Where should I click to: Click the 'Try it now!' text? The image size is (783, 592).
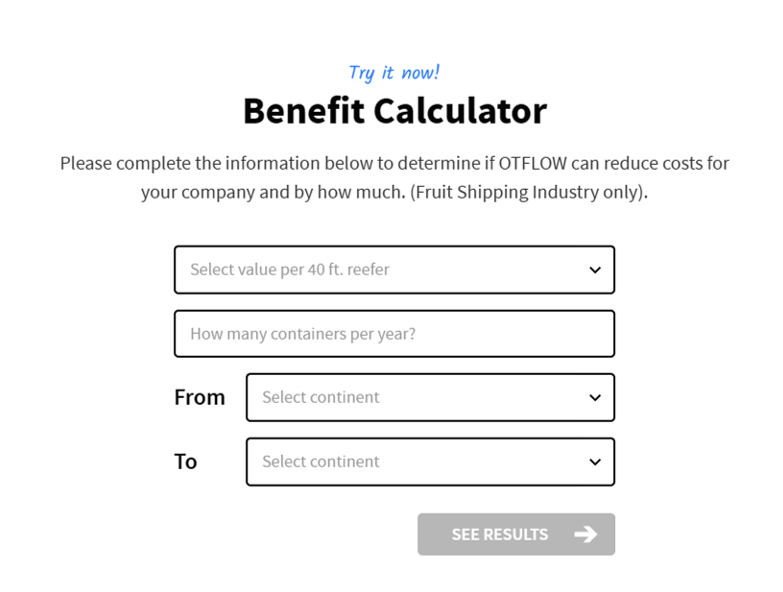(x=394, y=72)
